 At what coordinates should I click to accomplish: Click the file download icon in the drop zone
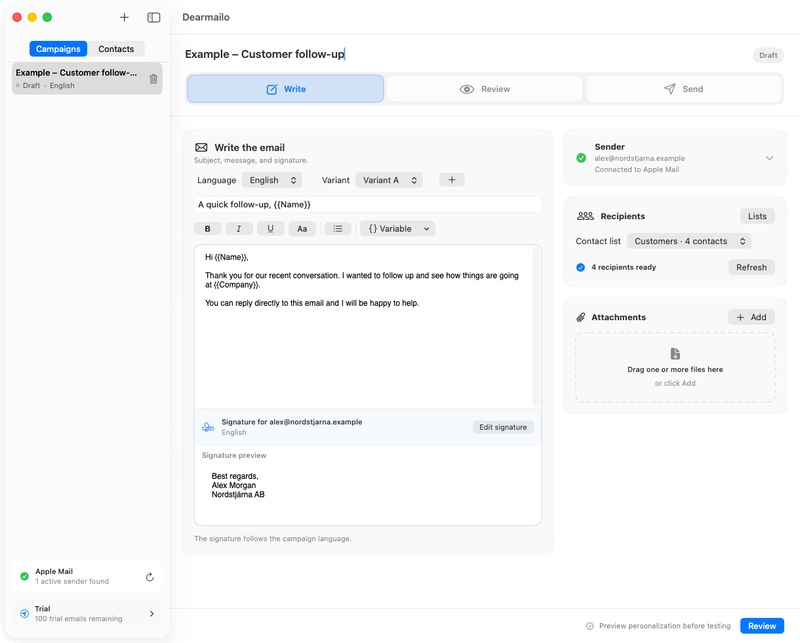click(x=675, y=354)
